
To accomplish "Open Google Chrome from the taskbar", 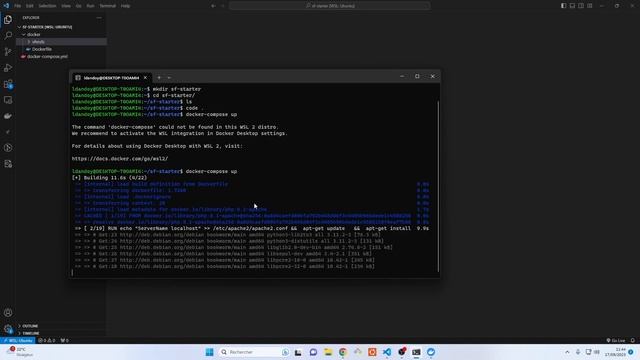I will coord(342,352).
